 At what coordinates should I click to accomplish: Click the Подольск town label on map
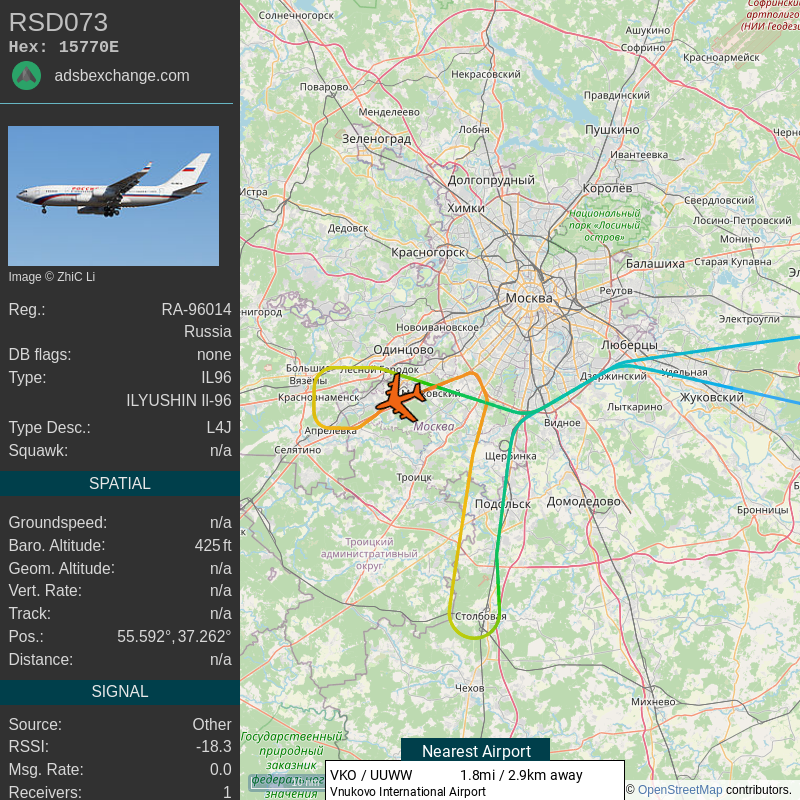pyautogui.click(x=503, y=504)
